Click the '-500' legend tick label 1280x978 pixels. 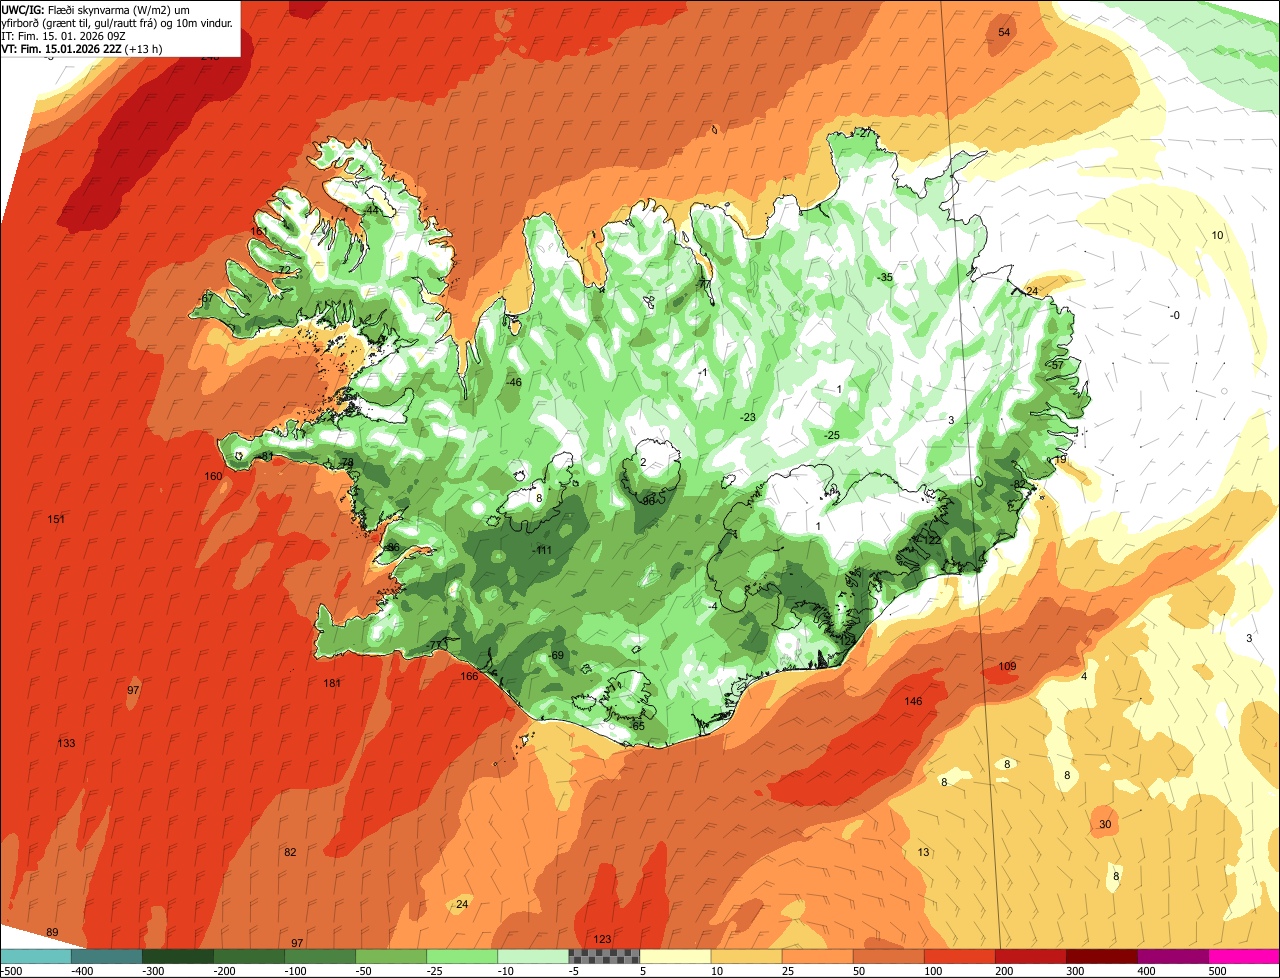click(x=12, y=971)
